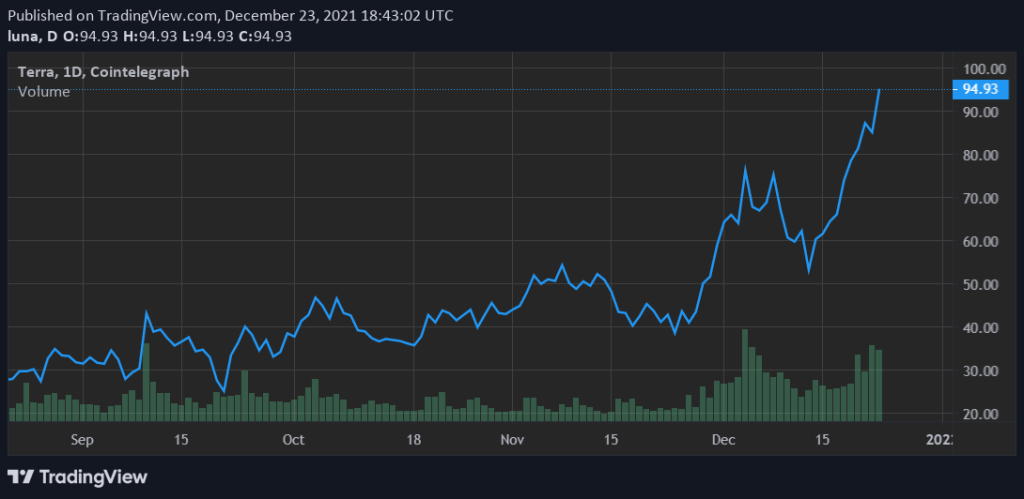Click the blue 94.93 current price tag
The height and width of the screenshot is (499, 1024).
tap(979, 89)
